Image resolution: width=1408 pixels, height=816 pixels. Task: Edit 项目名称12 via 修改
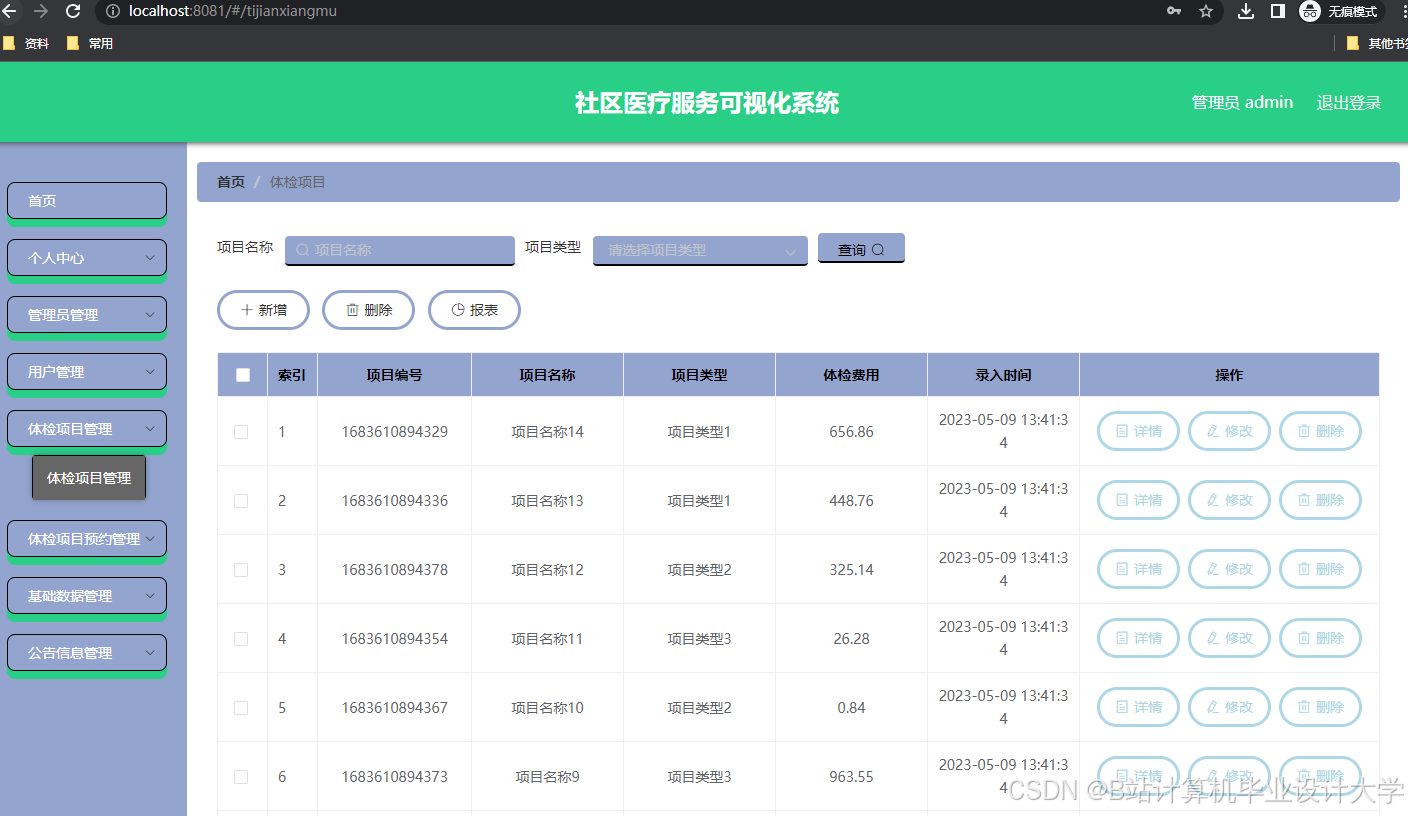pos(1229,569)
